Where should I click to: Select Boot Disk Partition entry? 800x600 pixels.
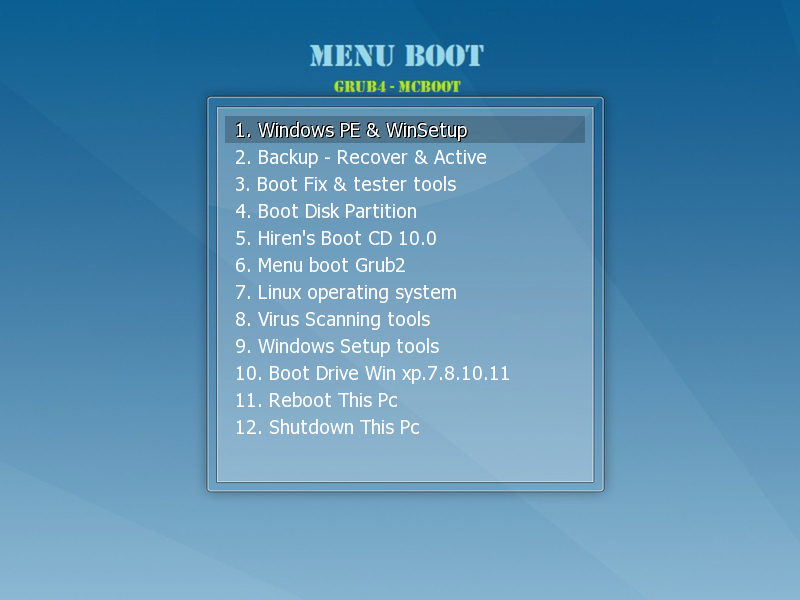coord(326,211)
